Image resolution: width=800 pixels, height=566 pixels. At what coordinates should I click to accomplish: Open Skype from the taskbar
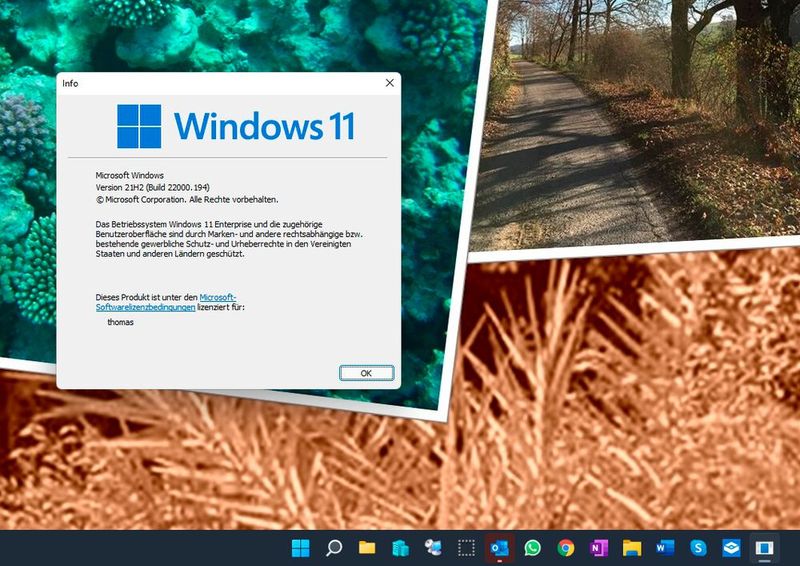(698, 548)
